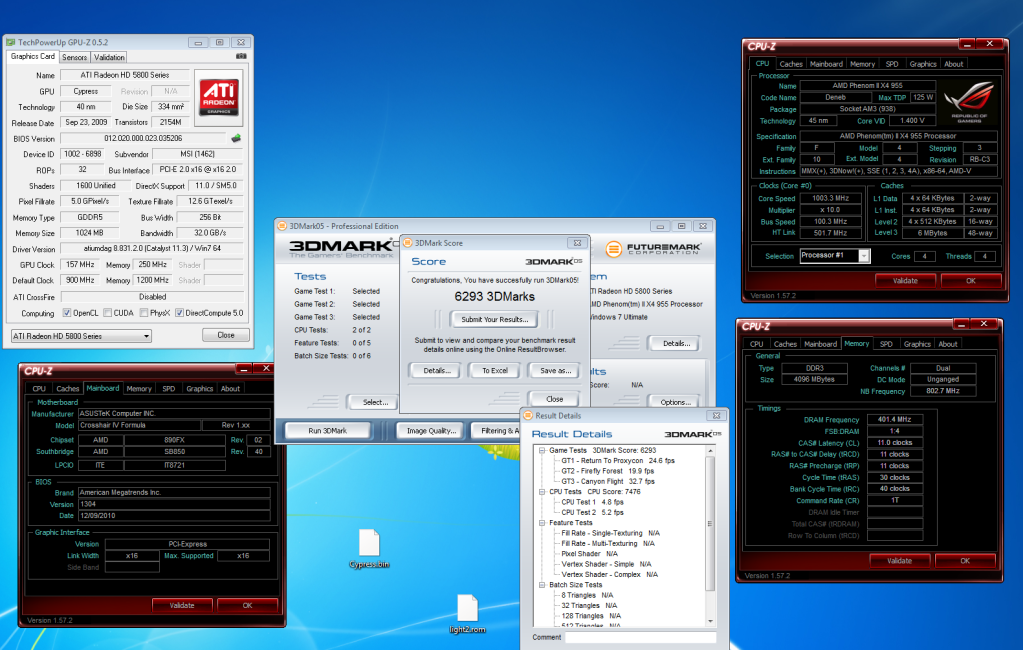Collapse the Game Tests tree node

[541, 450]
